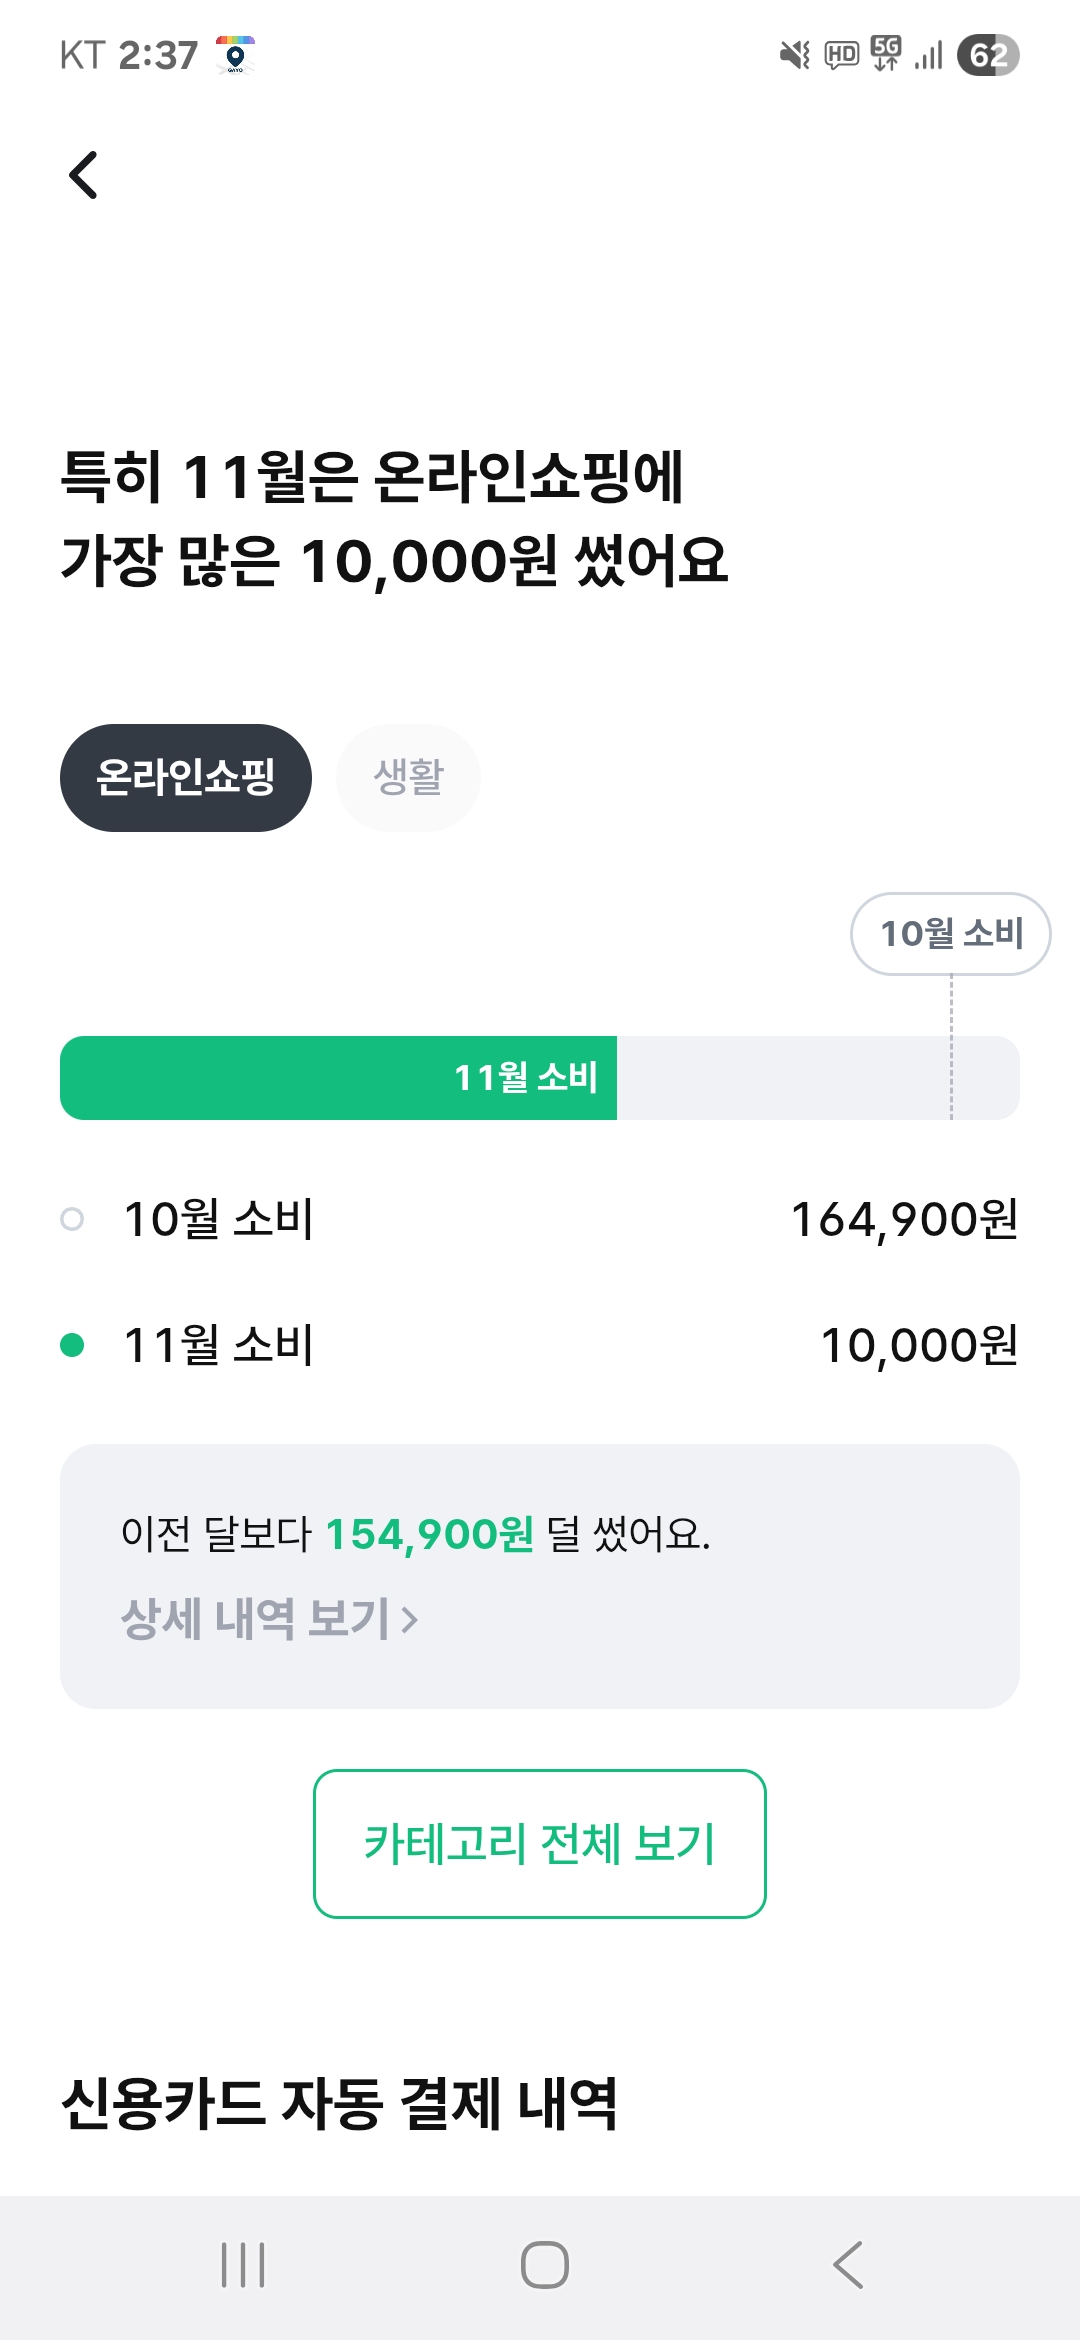This screenshot has height=2340, width=1080.
Task: Tap the back arrow at top left
Action: (84, 176)
